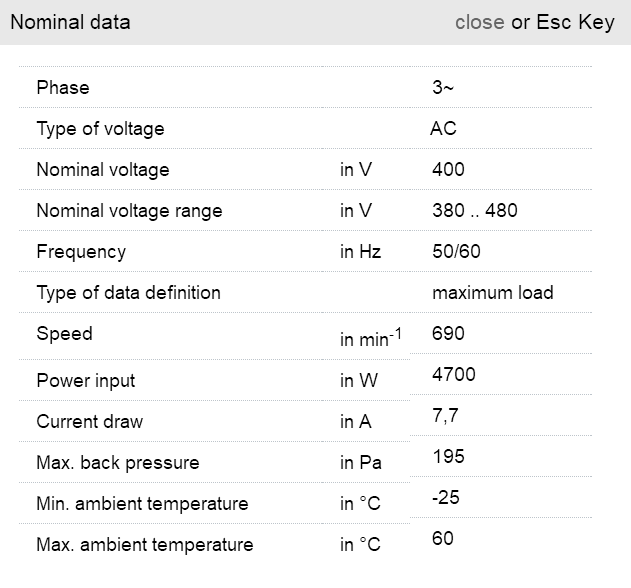This screenshot has height=588, width=631.
Task: Select the Phase row label
Action: [63, 88]
